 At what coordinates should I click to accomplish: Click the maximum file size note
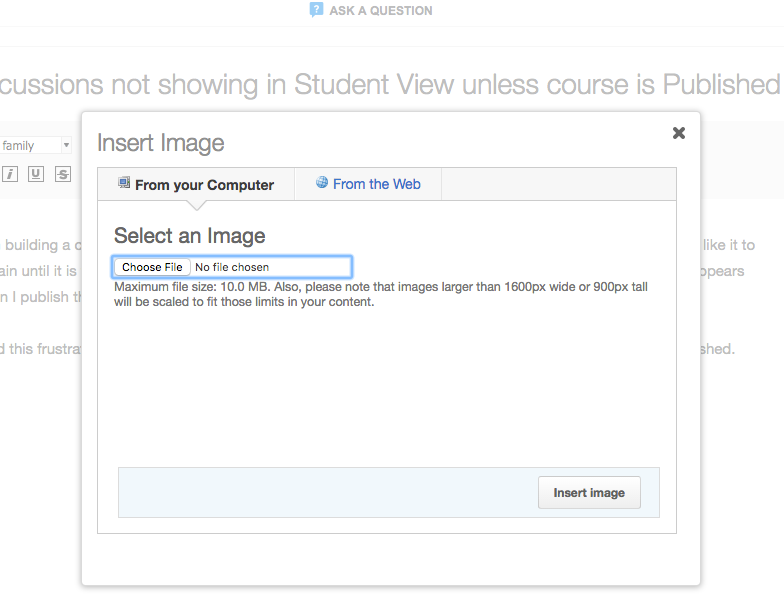(x=380, y=295)
